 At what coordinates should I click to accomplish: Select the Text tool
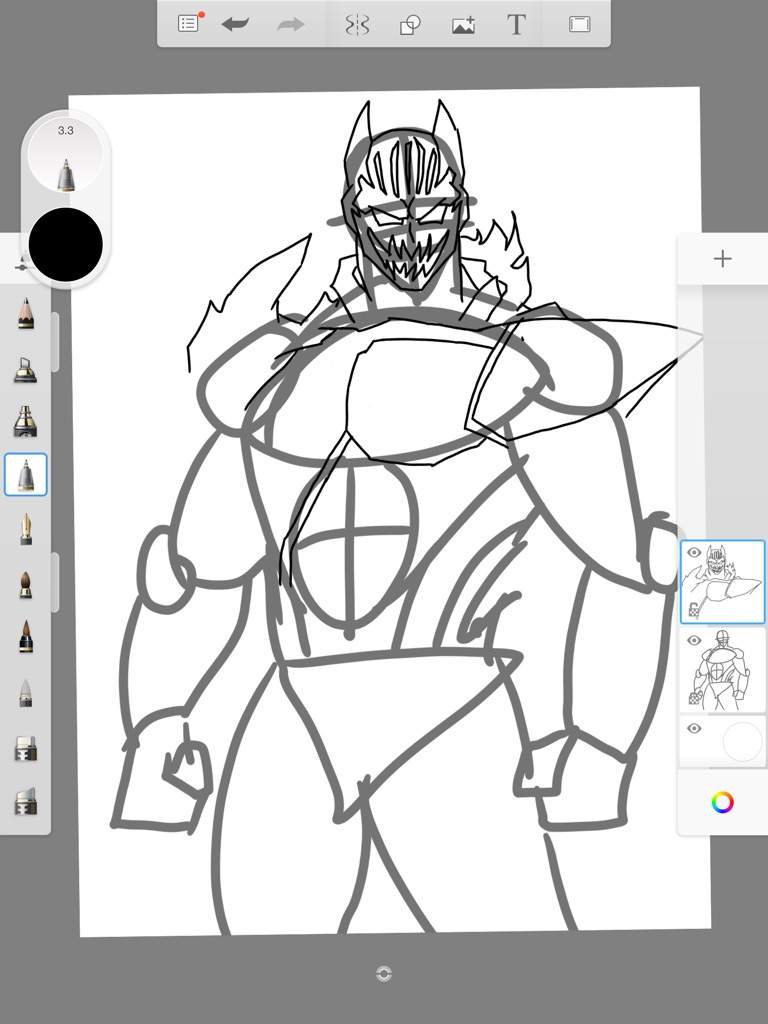[516, 25]
